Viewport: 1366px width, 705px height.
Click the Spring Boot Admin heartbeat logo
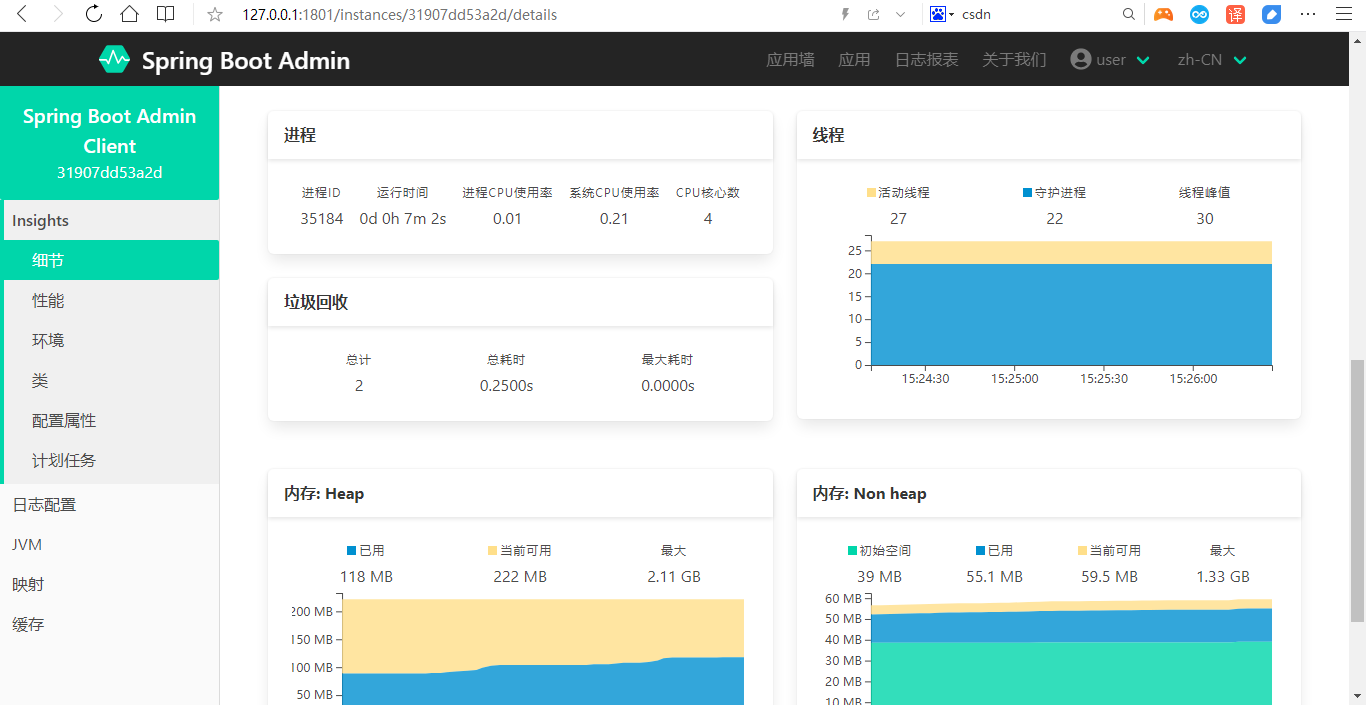coord(114,59)
